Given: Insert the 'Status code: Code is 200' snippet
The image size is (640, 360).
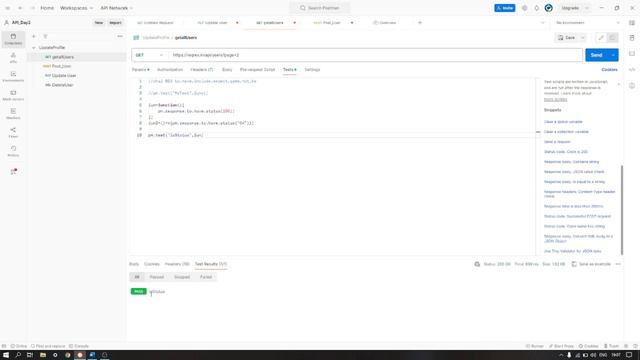Looking at the screenshot, I should tap(566, 152).
